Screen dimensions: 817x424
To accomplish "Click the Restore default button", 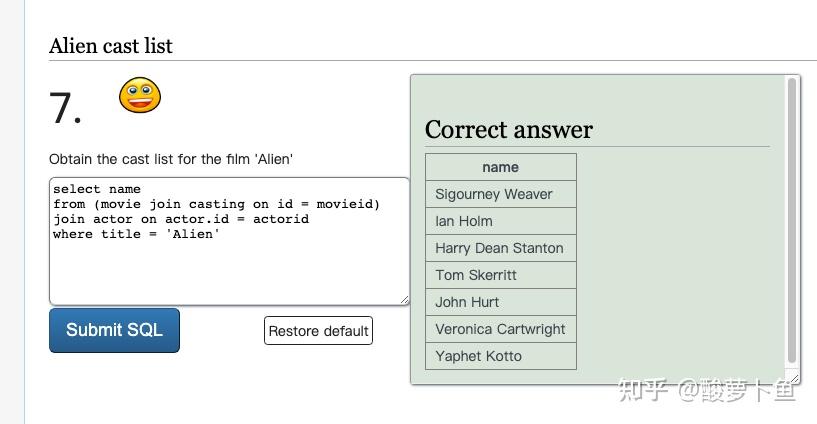I will click(318, 331).
